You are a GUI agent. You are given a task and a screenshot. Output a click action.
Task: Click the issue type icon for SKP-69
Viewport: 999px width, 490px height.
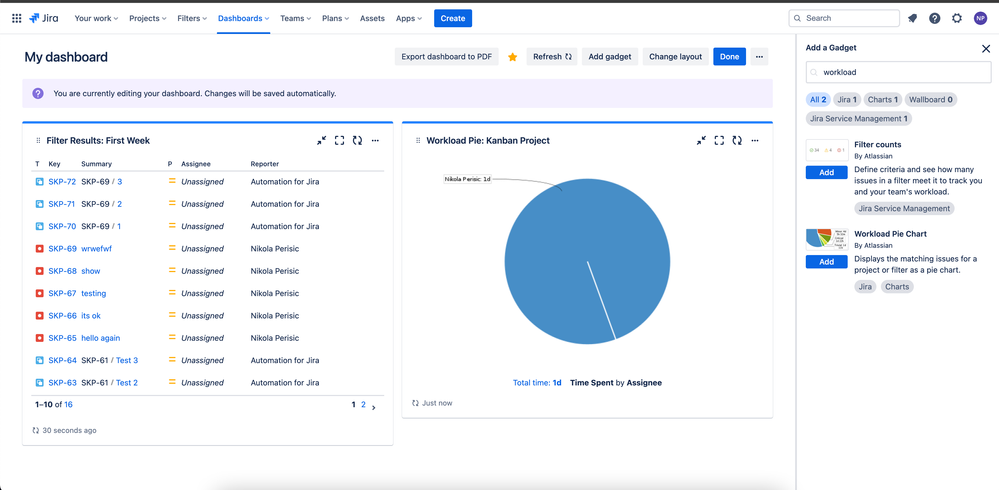click(x=40, y=249)
